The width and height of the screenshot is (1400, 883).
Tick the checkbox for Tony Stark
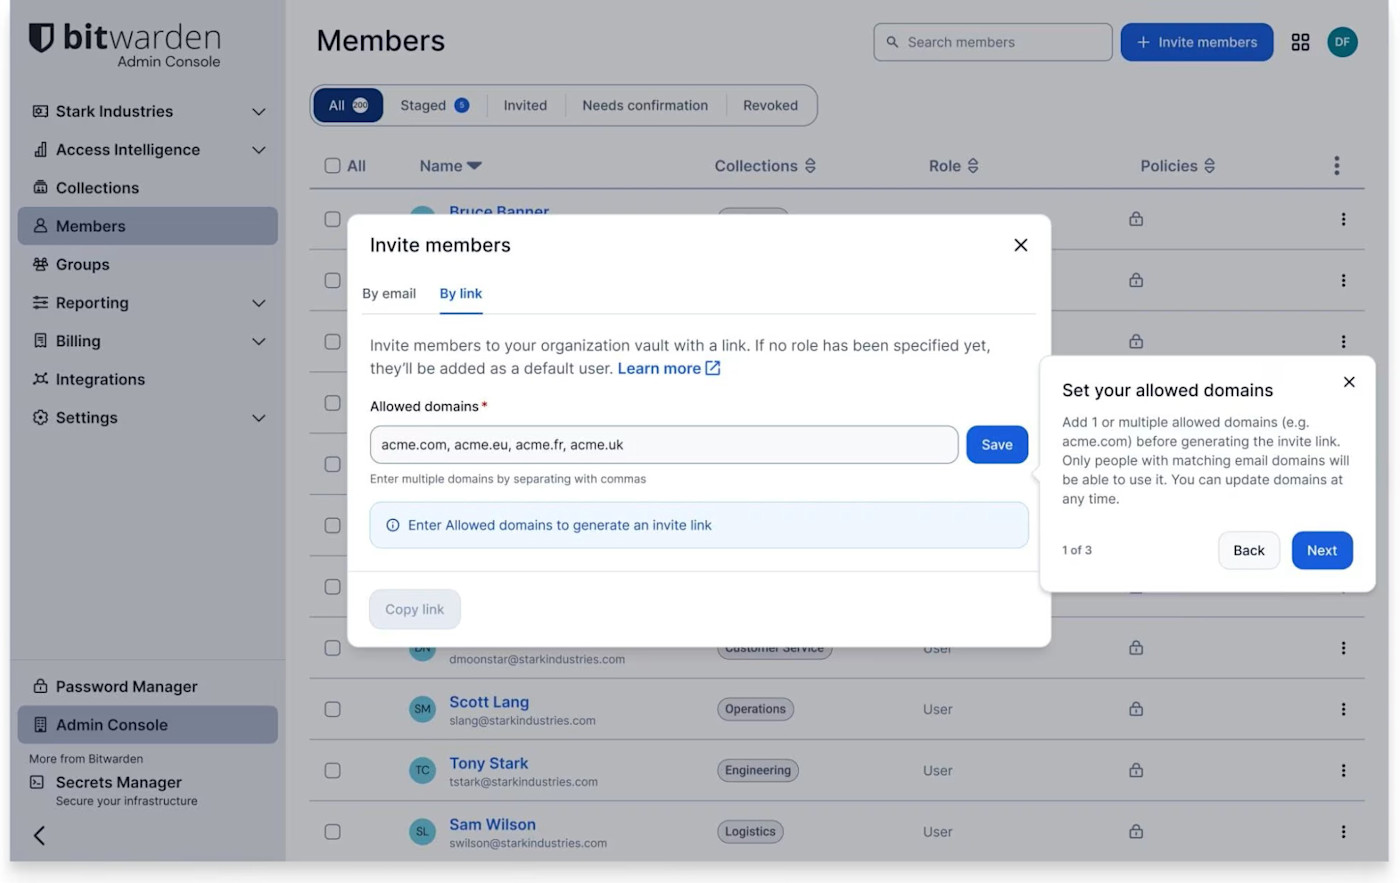[x=333, y=771]
